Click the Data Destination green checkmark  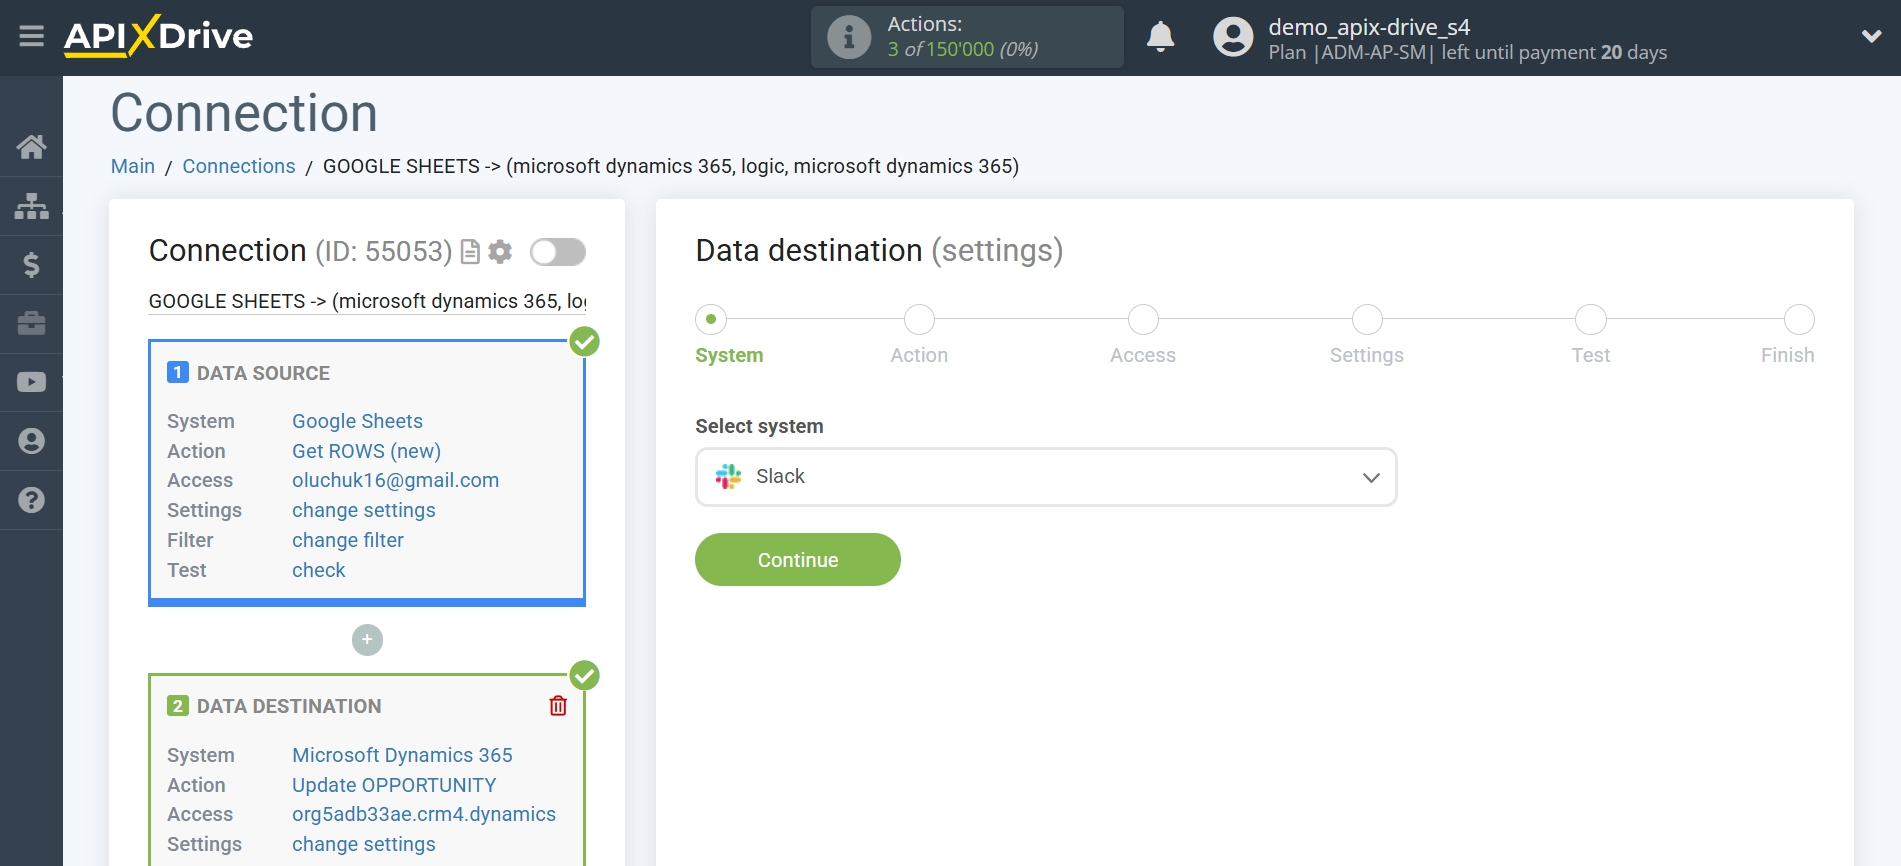click(x=584, y=676)
